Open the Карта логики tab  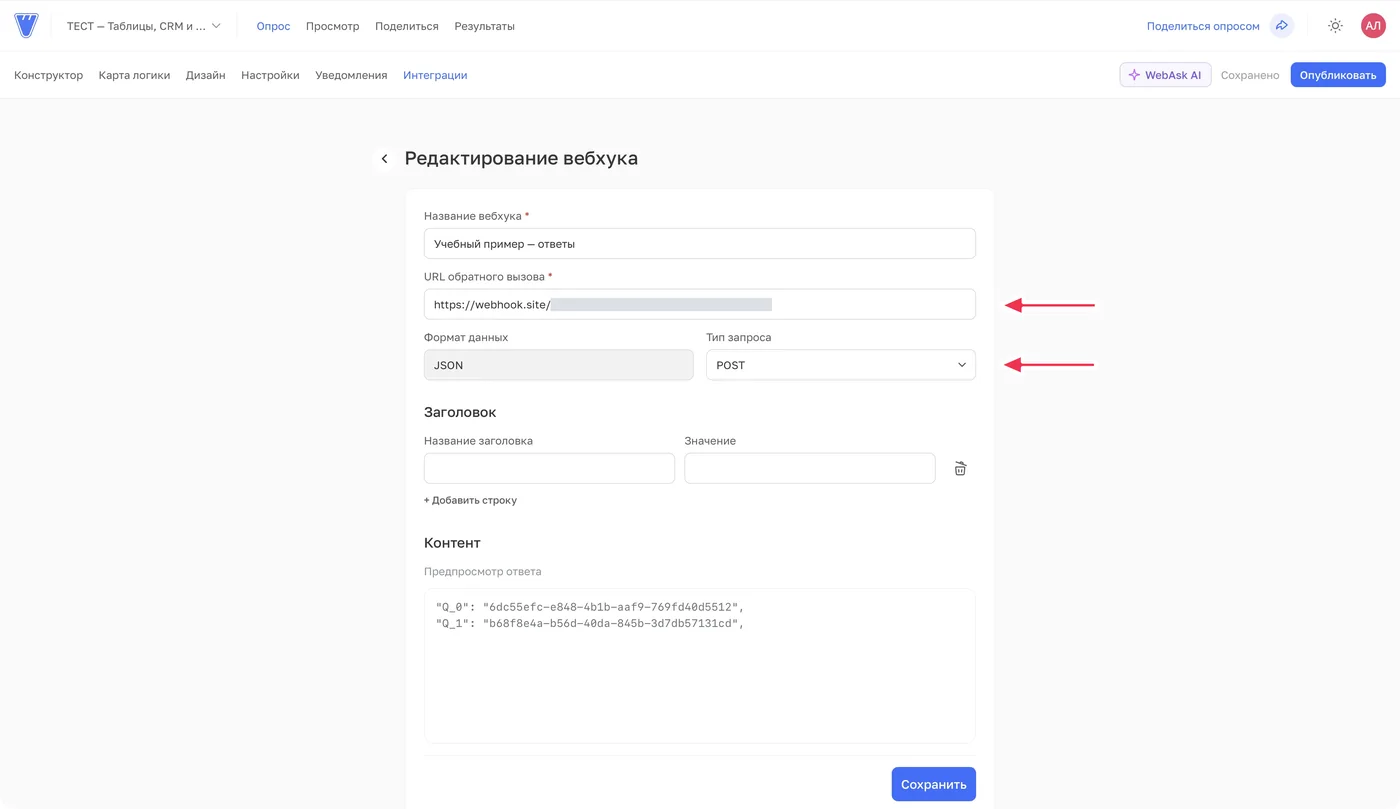pyautogui.click(x=134, y=75)
